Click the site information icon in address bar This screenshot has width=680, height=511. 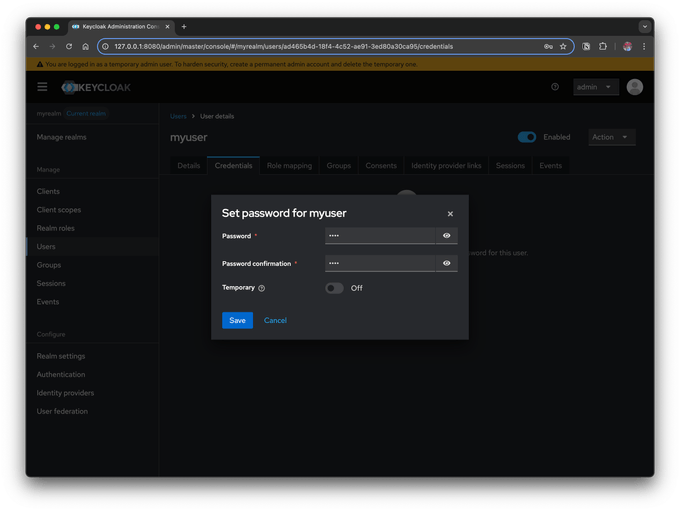point(105,46)
